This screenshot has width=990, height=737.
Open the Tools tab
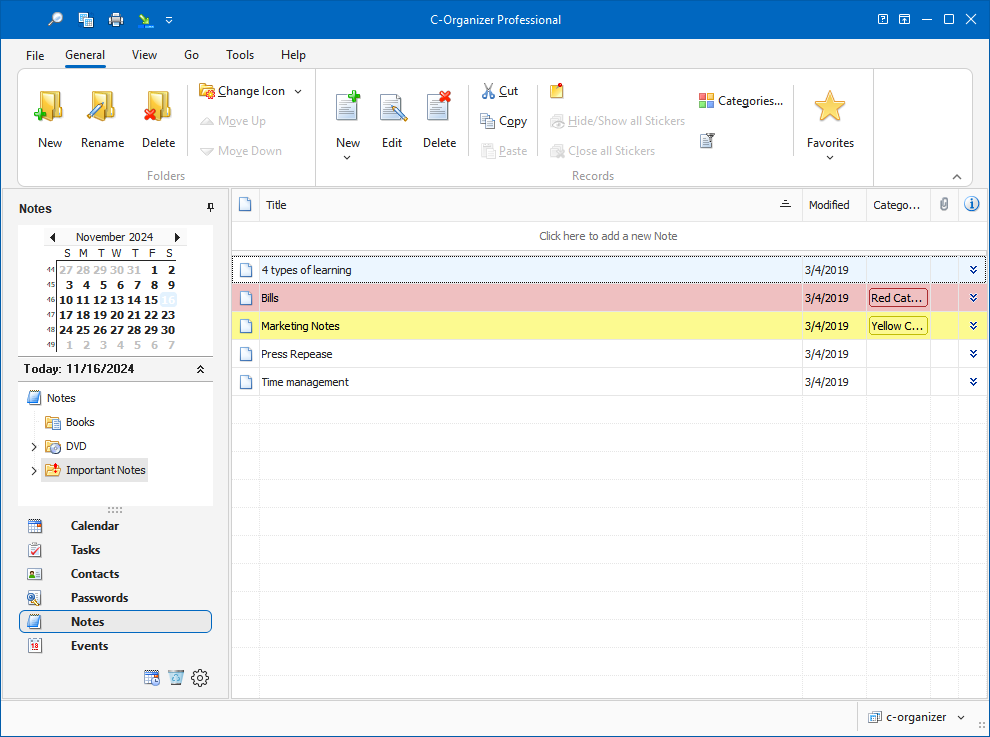(240, 55)
